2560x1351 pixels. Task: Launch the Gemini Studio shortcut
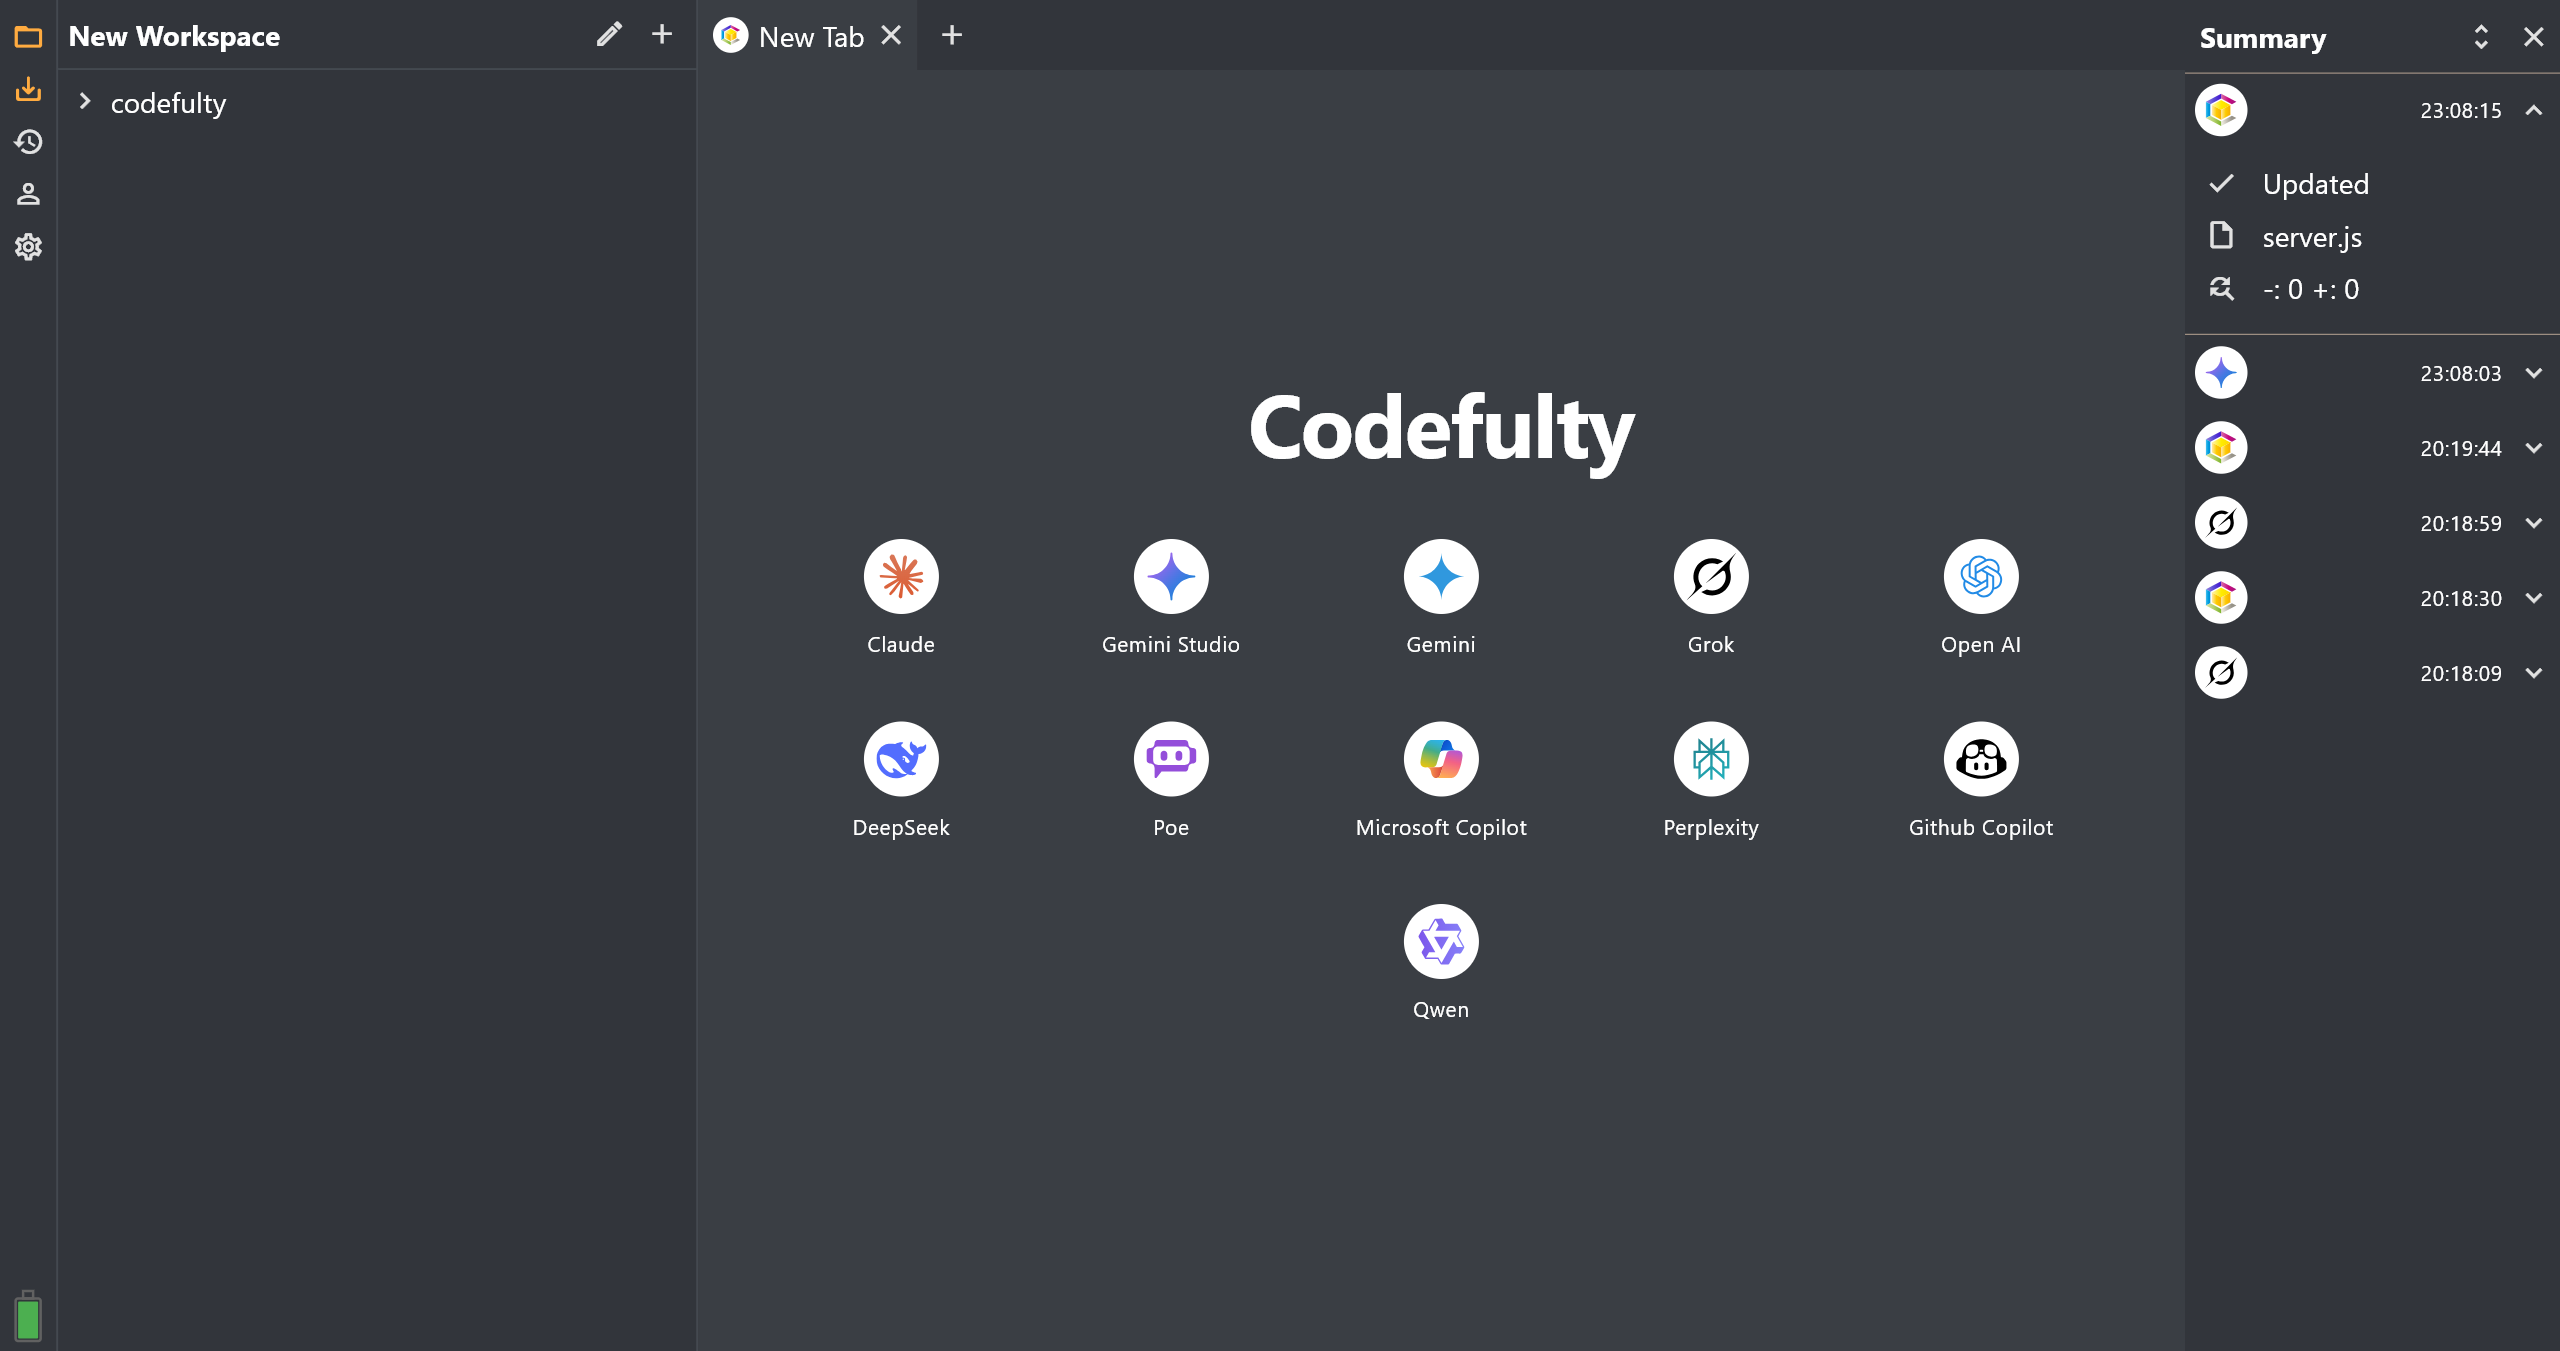click(1170, 577)
